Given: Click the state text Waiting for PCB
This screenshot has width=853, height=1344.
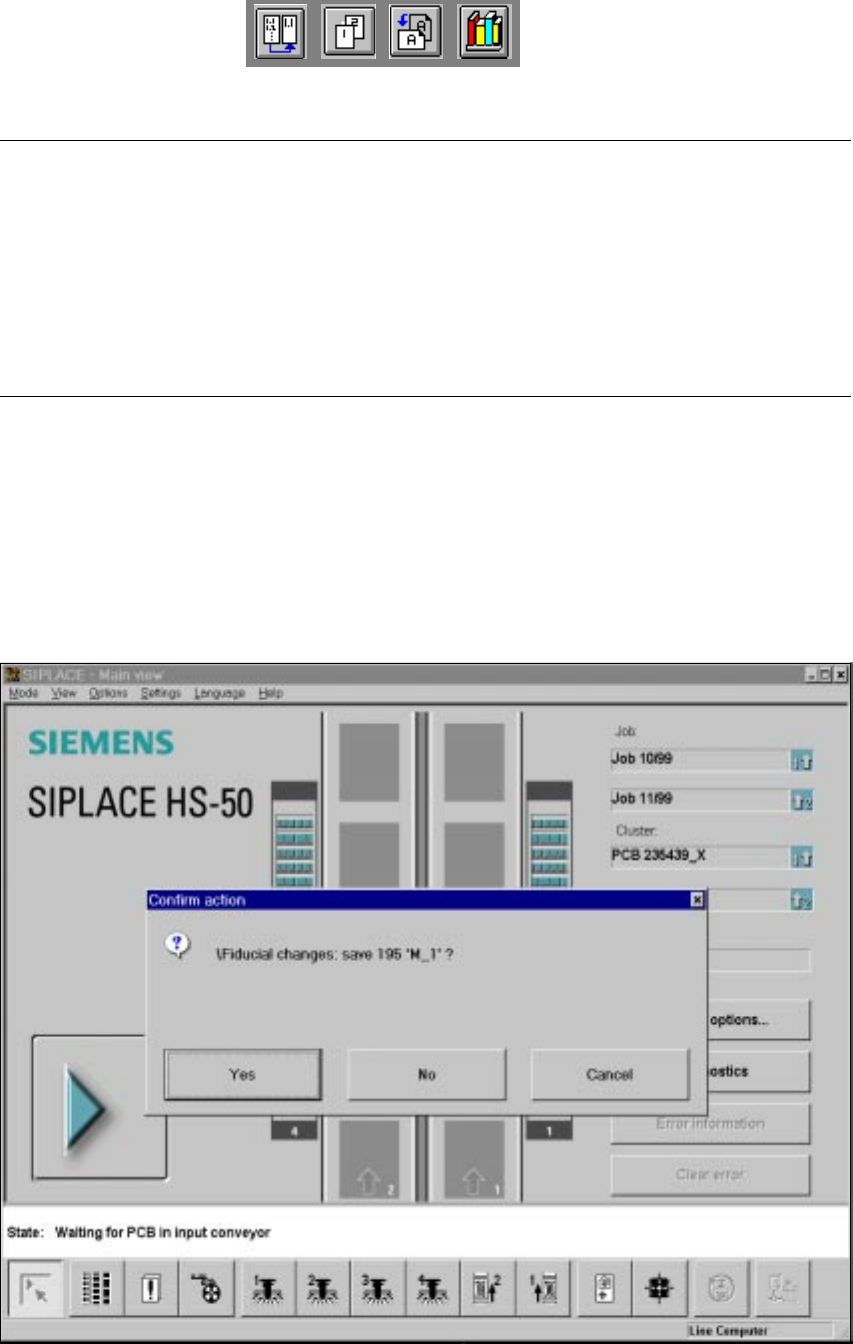Looking at the screenshot, I should point(163,1230).
